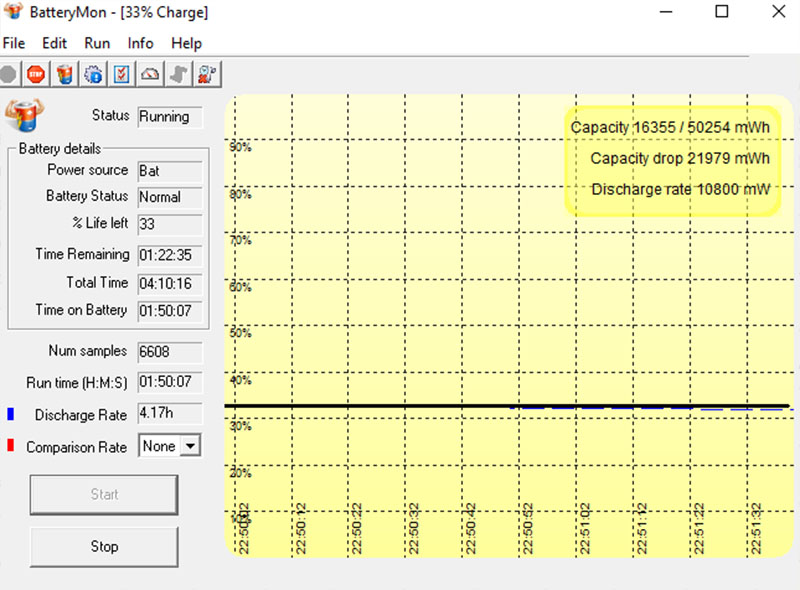The width and height of the screenshot is (800, 590).
Task: Click the gray octagon start toolbar icon
Action: coord(9,75)
